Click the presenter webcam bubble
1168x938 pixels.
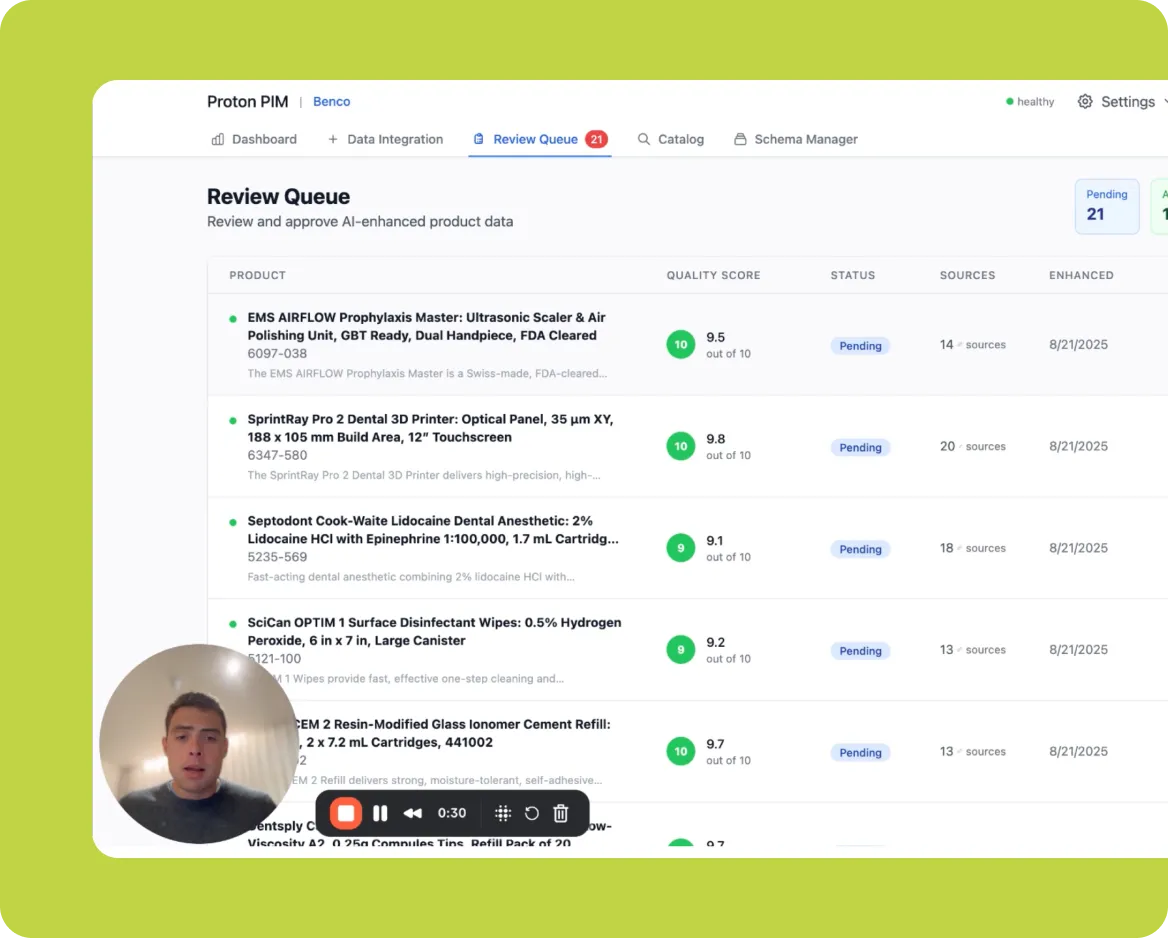(x=199, y=744)
